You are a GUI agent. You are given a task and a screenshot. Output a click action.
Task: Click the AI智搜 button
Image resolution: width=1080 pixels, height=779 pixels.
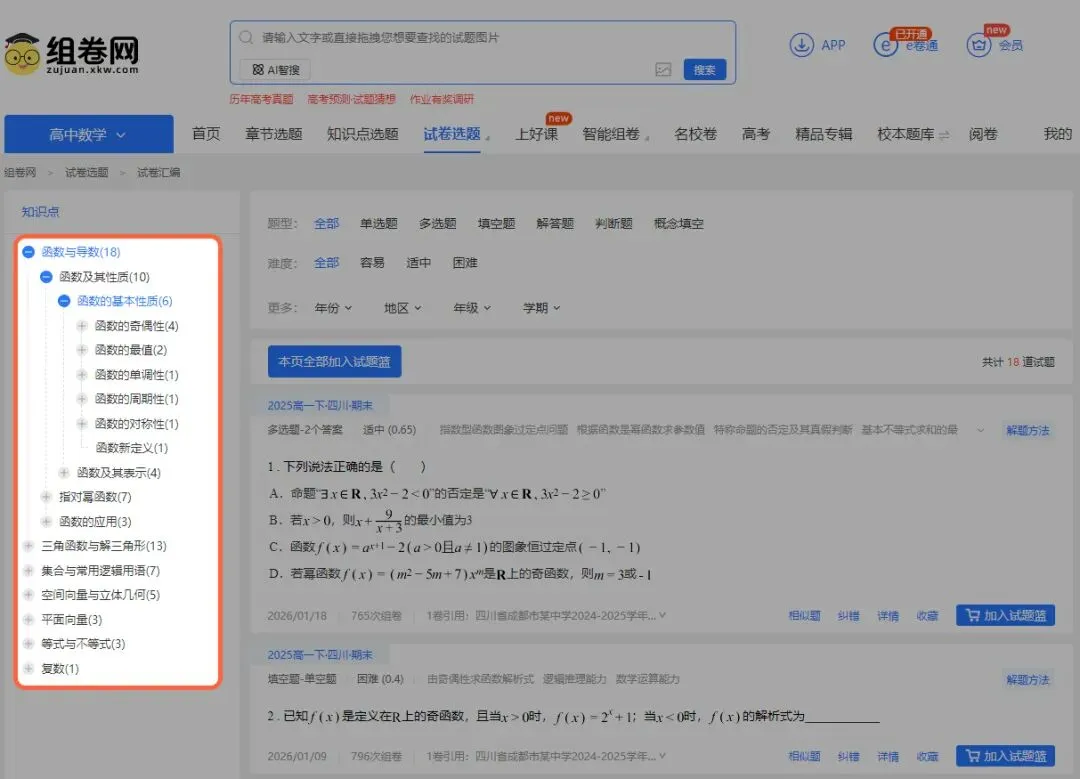pyautogui.click(x=276, y=70)
